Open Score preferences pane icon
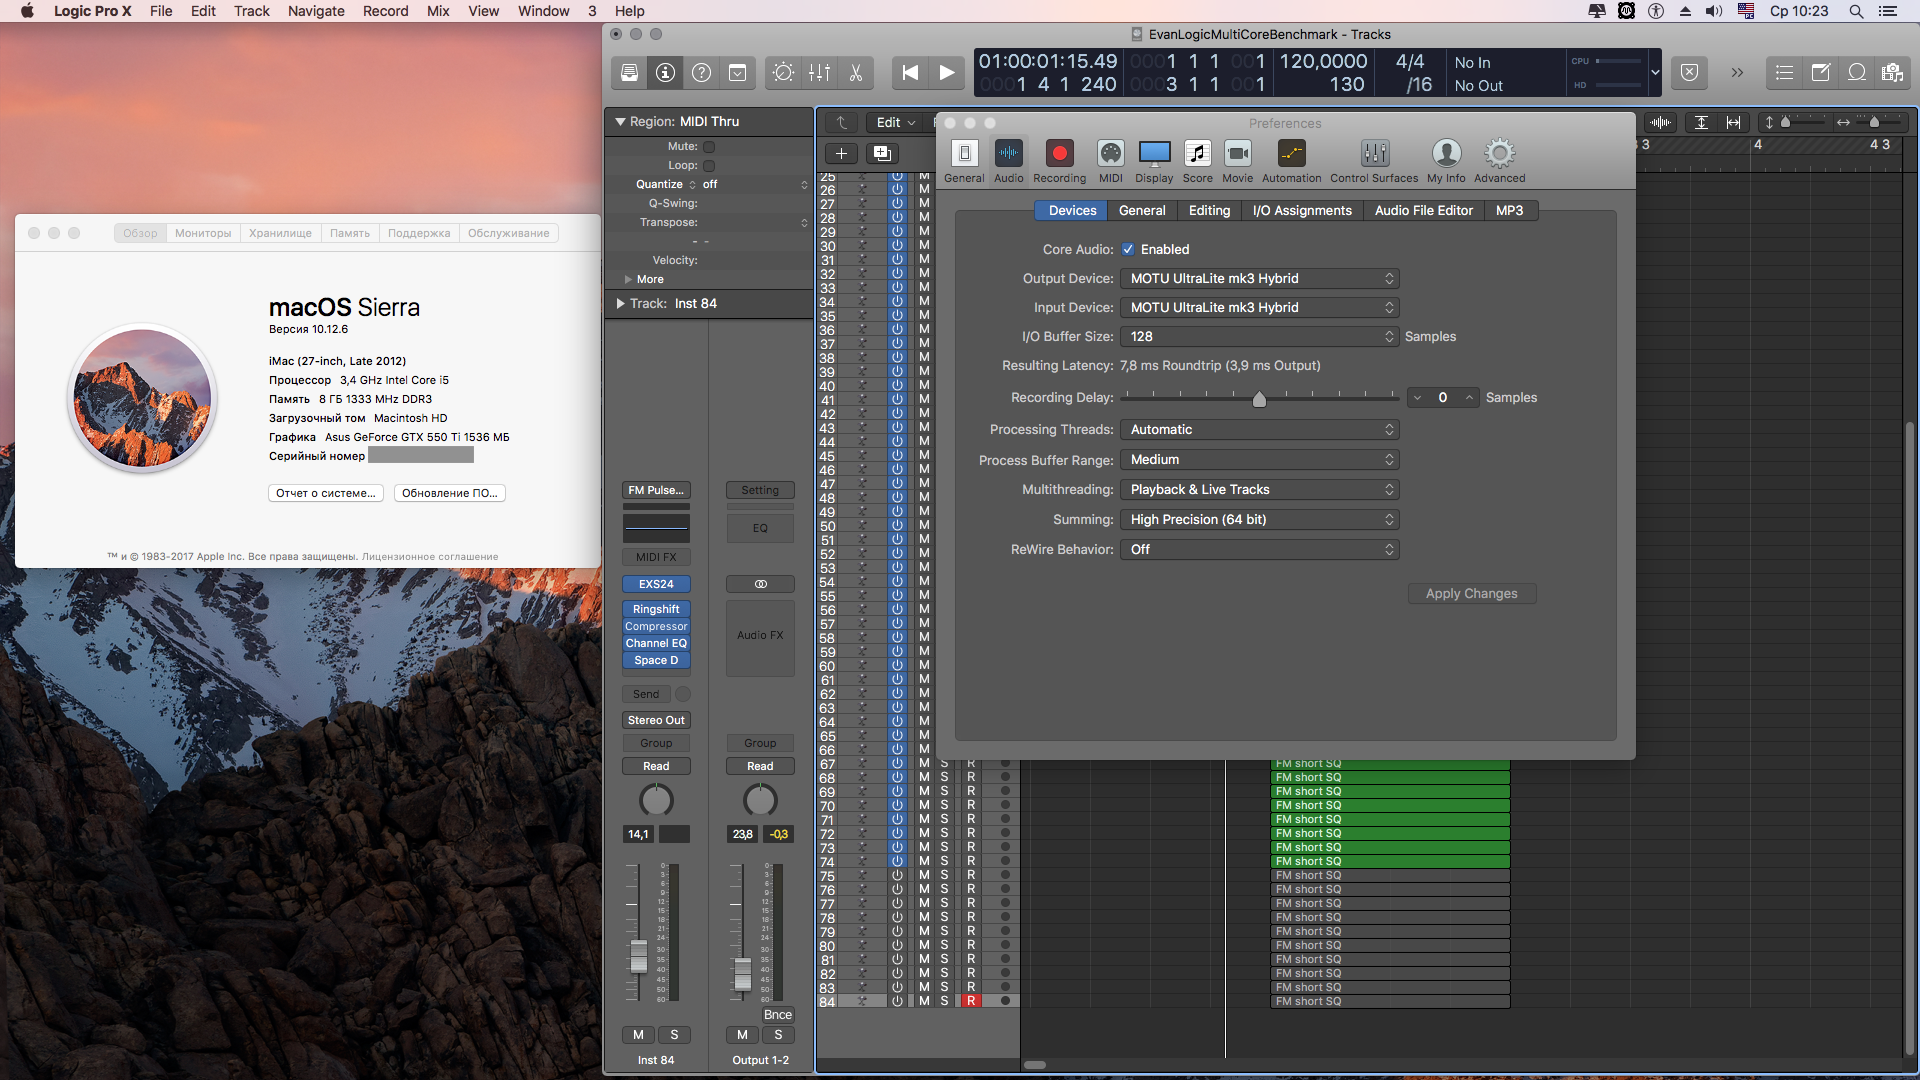 click(1197, 161)
